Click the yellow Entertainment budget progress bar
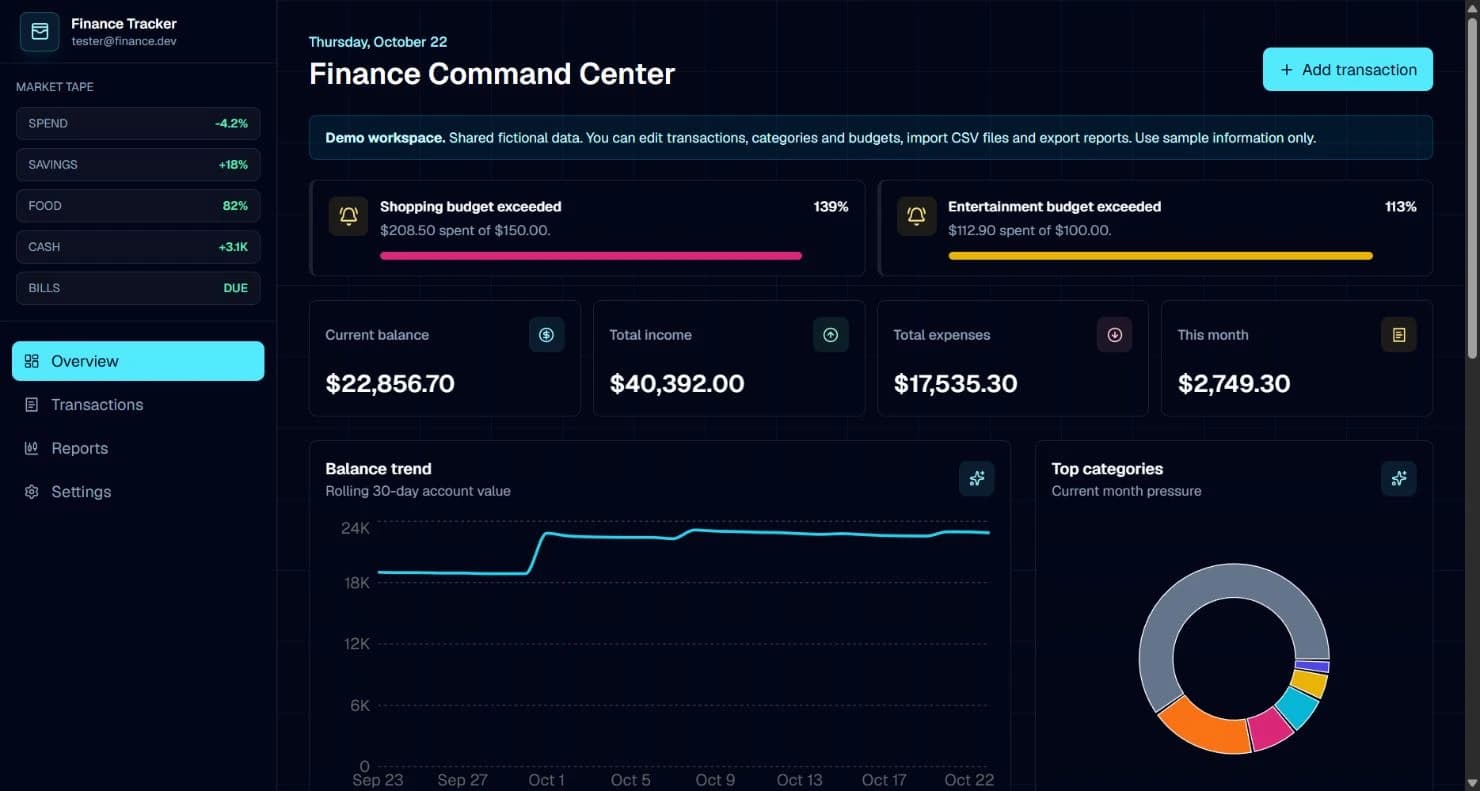The image size is (1480, 791). click(x=1160, y=256)
